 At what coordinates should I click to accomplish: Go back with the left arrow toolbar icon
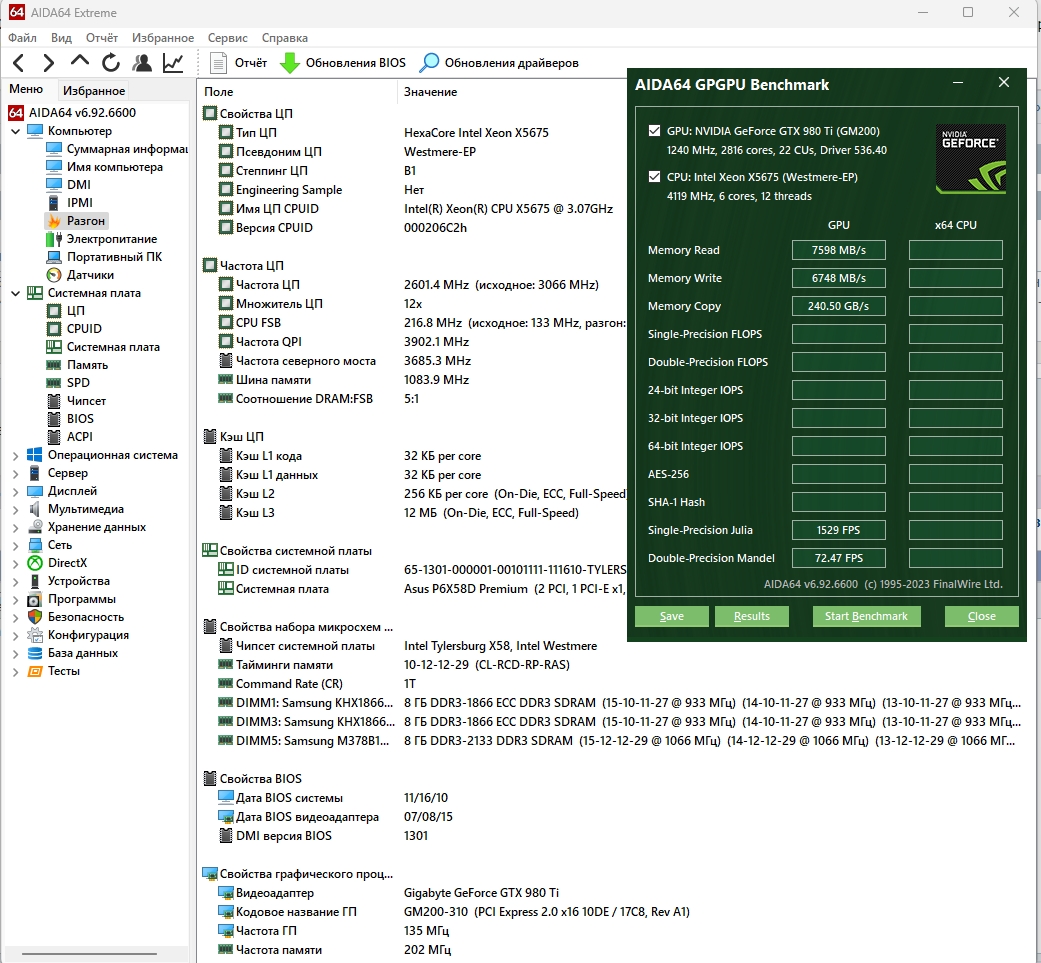pos(19,63)
